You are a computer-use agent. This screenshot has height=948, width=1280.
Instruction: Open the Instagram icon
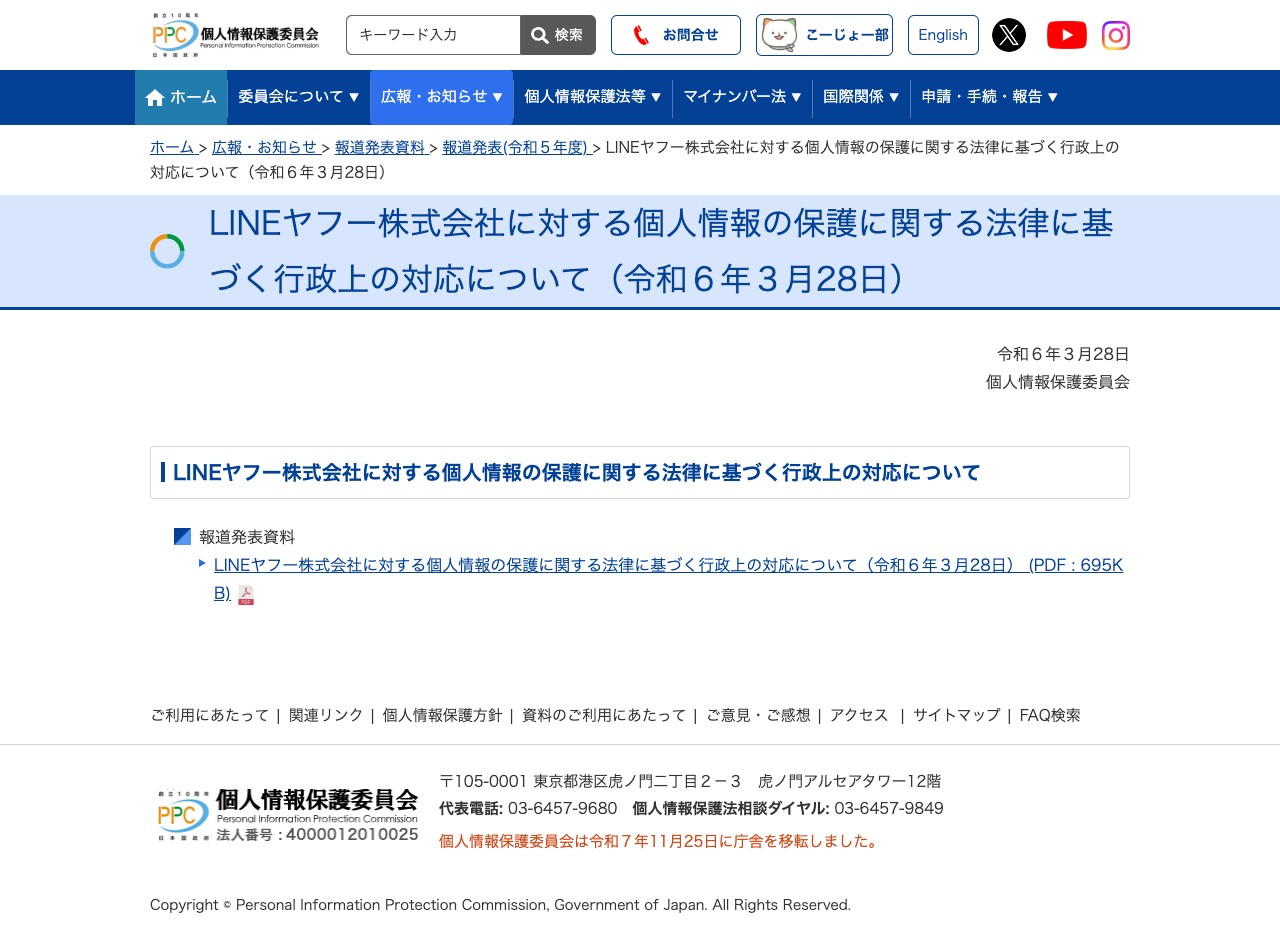(x=1116, y=35)
